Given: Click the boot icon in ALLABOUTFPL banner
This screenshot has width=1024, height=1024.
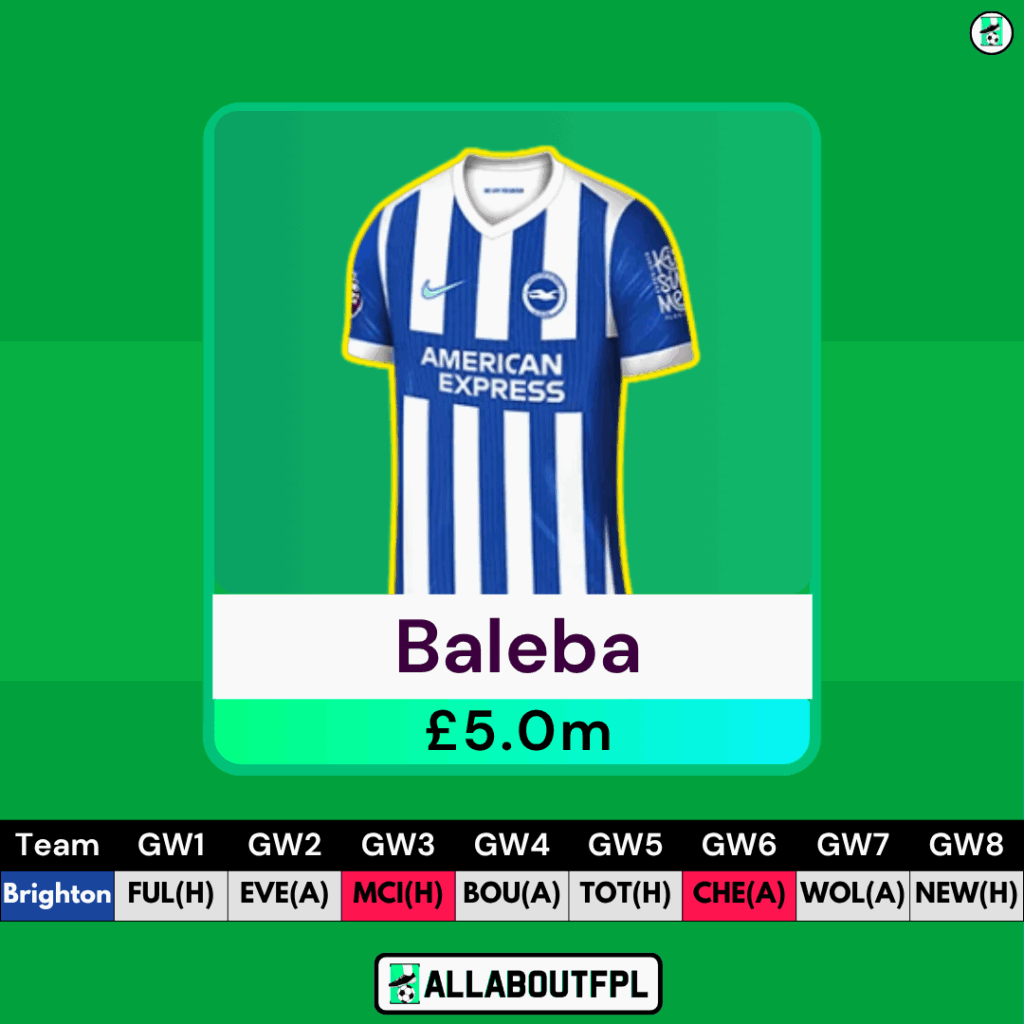Looking at the screenshot, I should 404,984.
